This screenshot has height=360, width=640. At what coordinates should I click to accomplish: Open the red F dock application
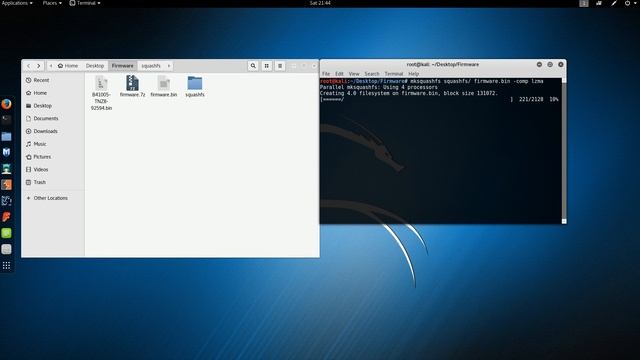(x=6, y=217)
